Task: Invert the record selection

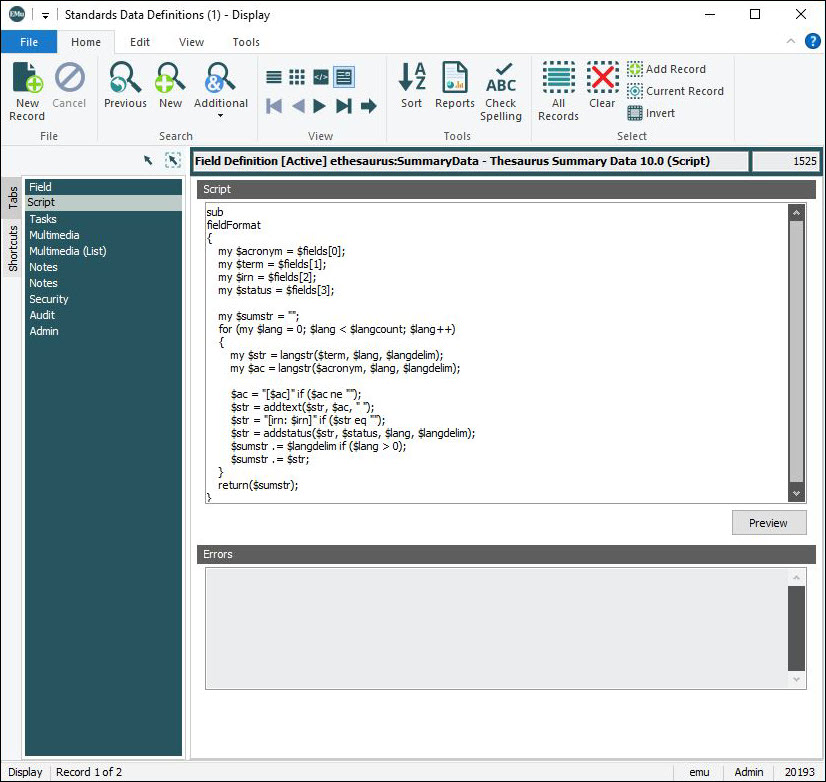Action: click(x=651, y=113)
